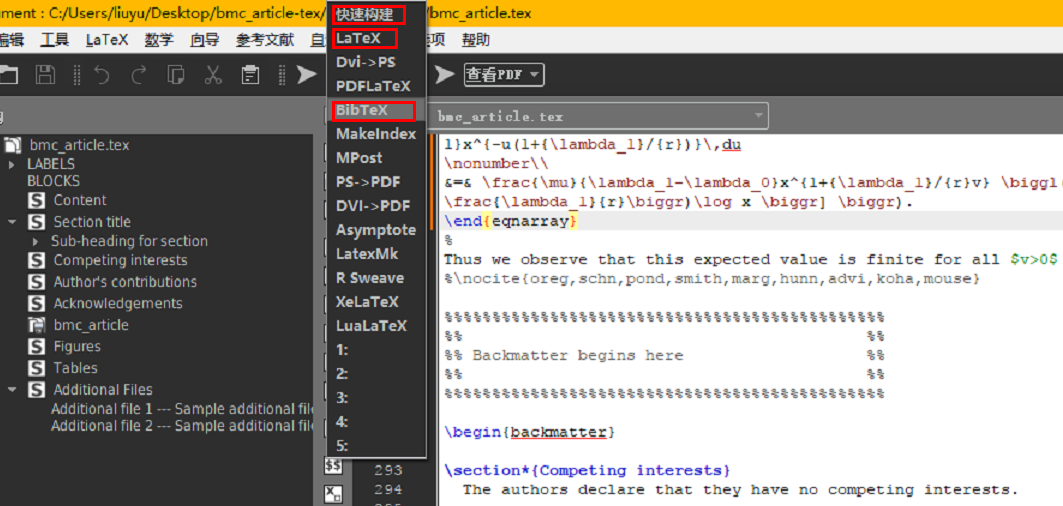Click the BLOCKS tree entry
This screenshot has width=1063, height=506.
(54, 181)
